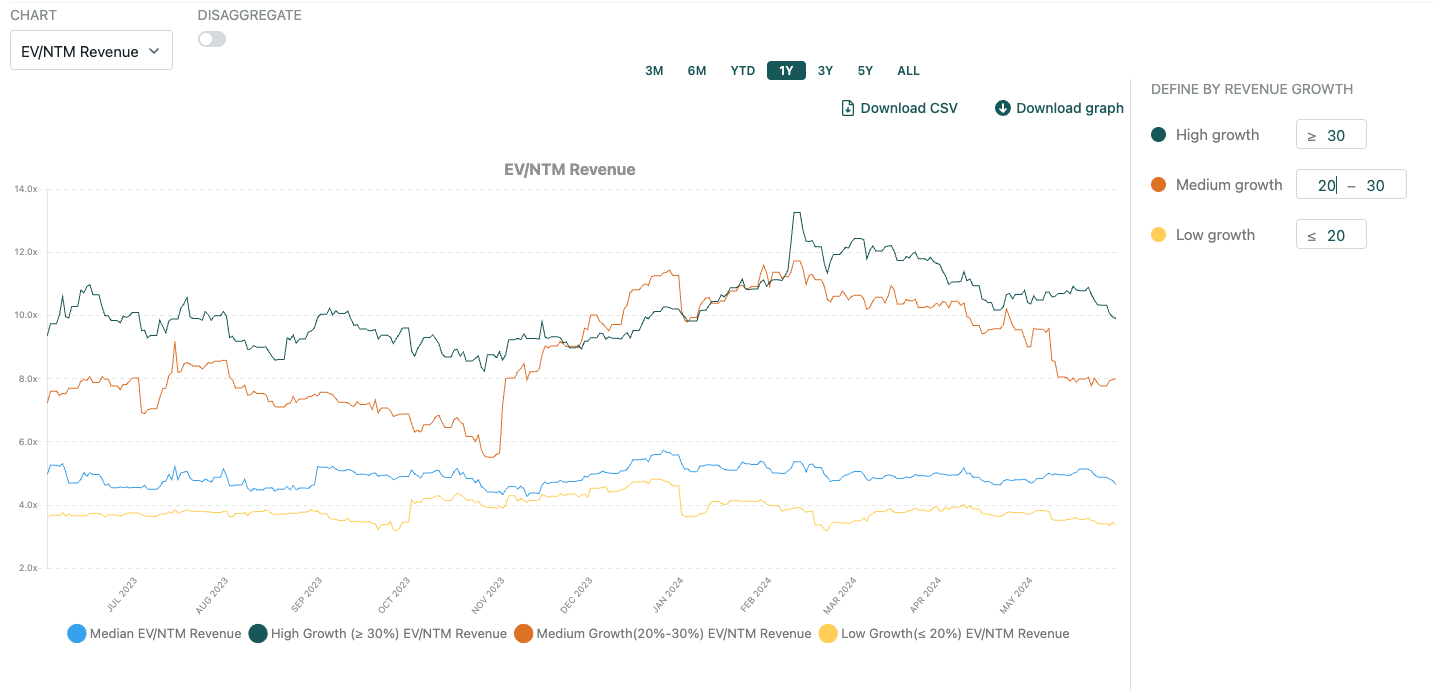This screenshot has width=1434, height=694.
Task: Click the Download graph button
Action: (1069, 108)
